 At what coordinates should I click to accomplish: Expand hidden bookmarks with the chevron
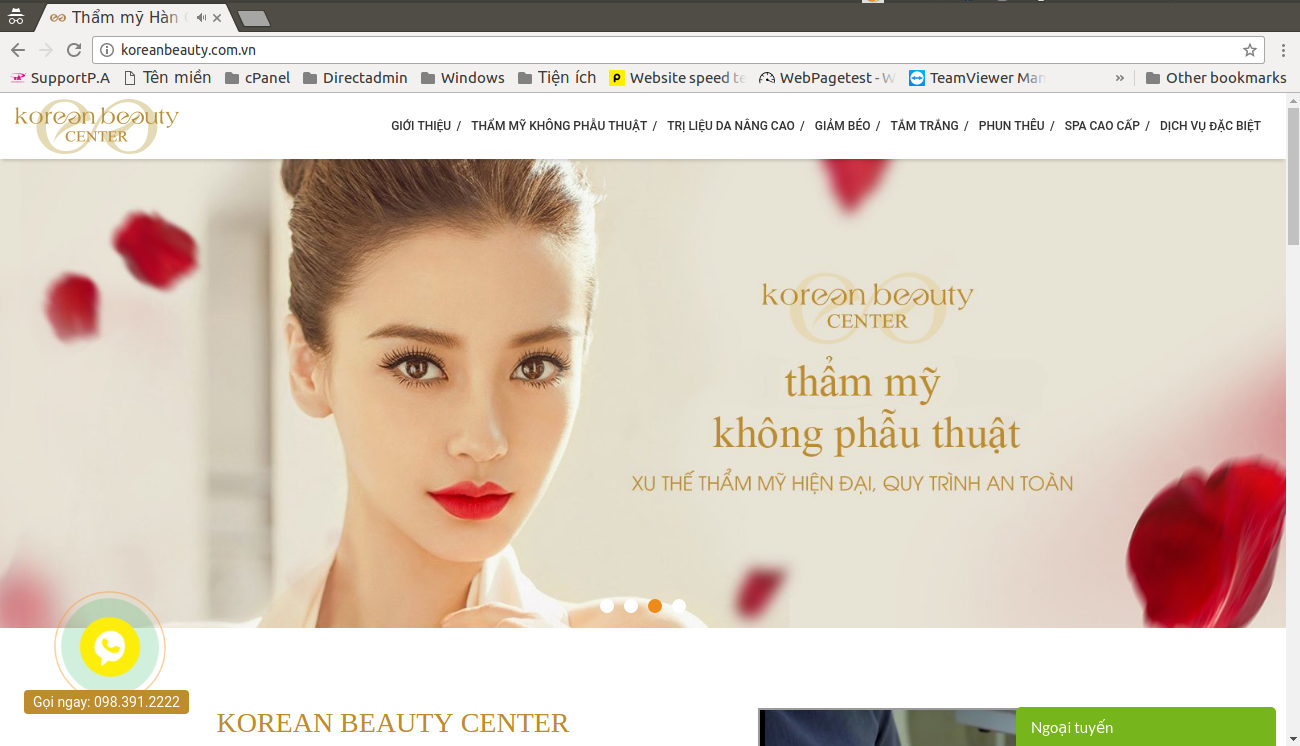pyautogui.click(x=1119, y=78)
